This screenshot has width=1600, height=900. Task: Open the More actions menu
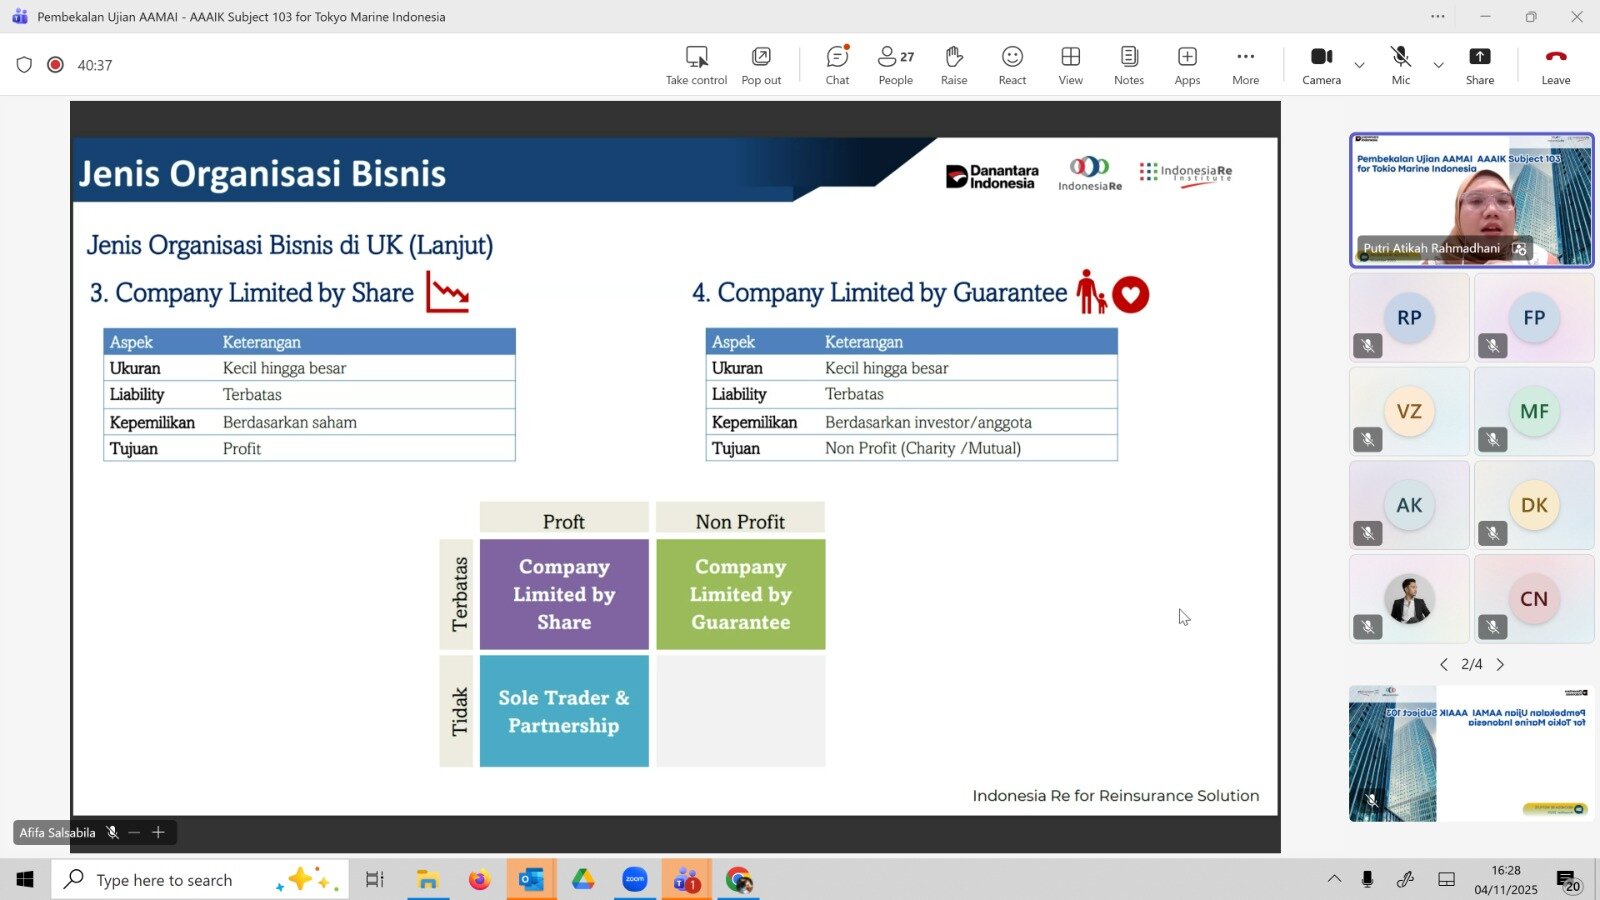[1245, 65]
